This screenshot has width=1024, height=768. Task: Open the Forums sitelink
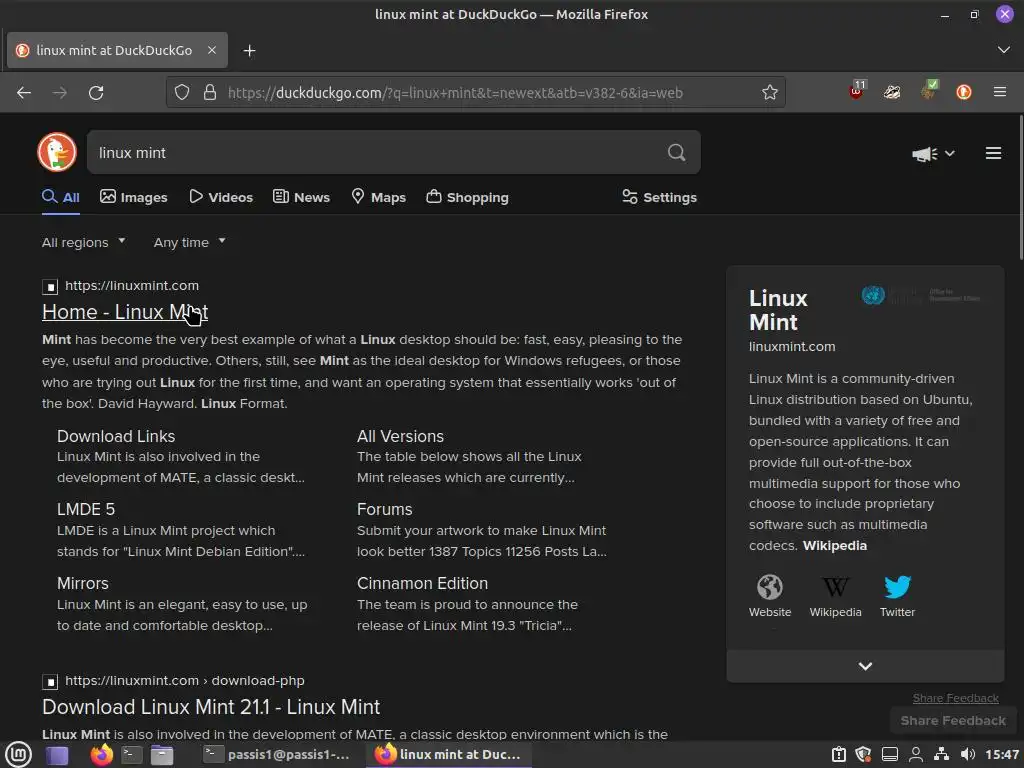[385, 509]
